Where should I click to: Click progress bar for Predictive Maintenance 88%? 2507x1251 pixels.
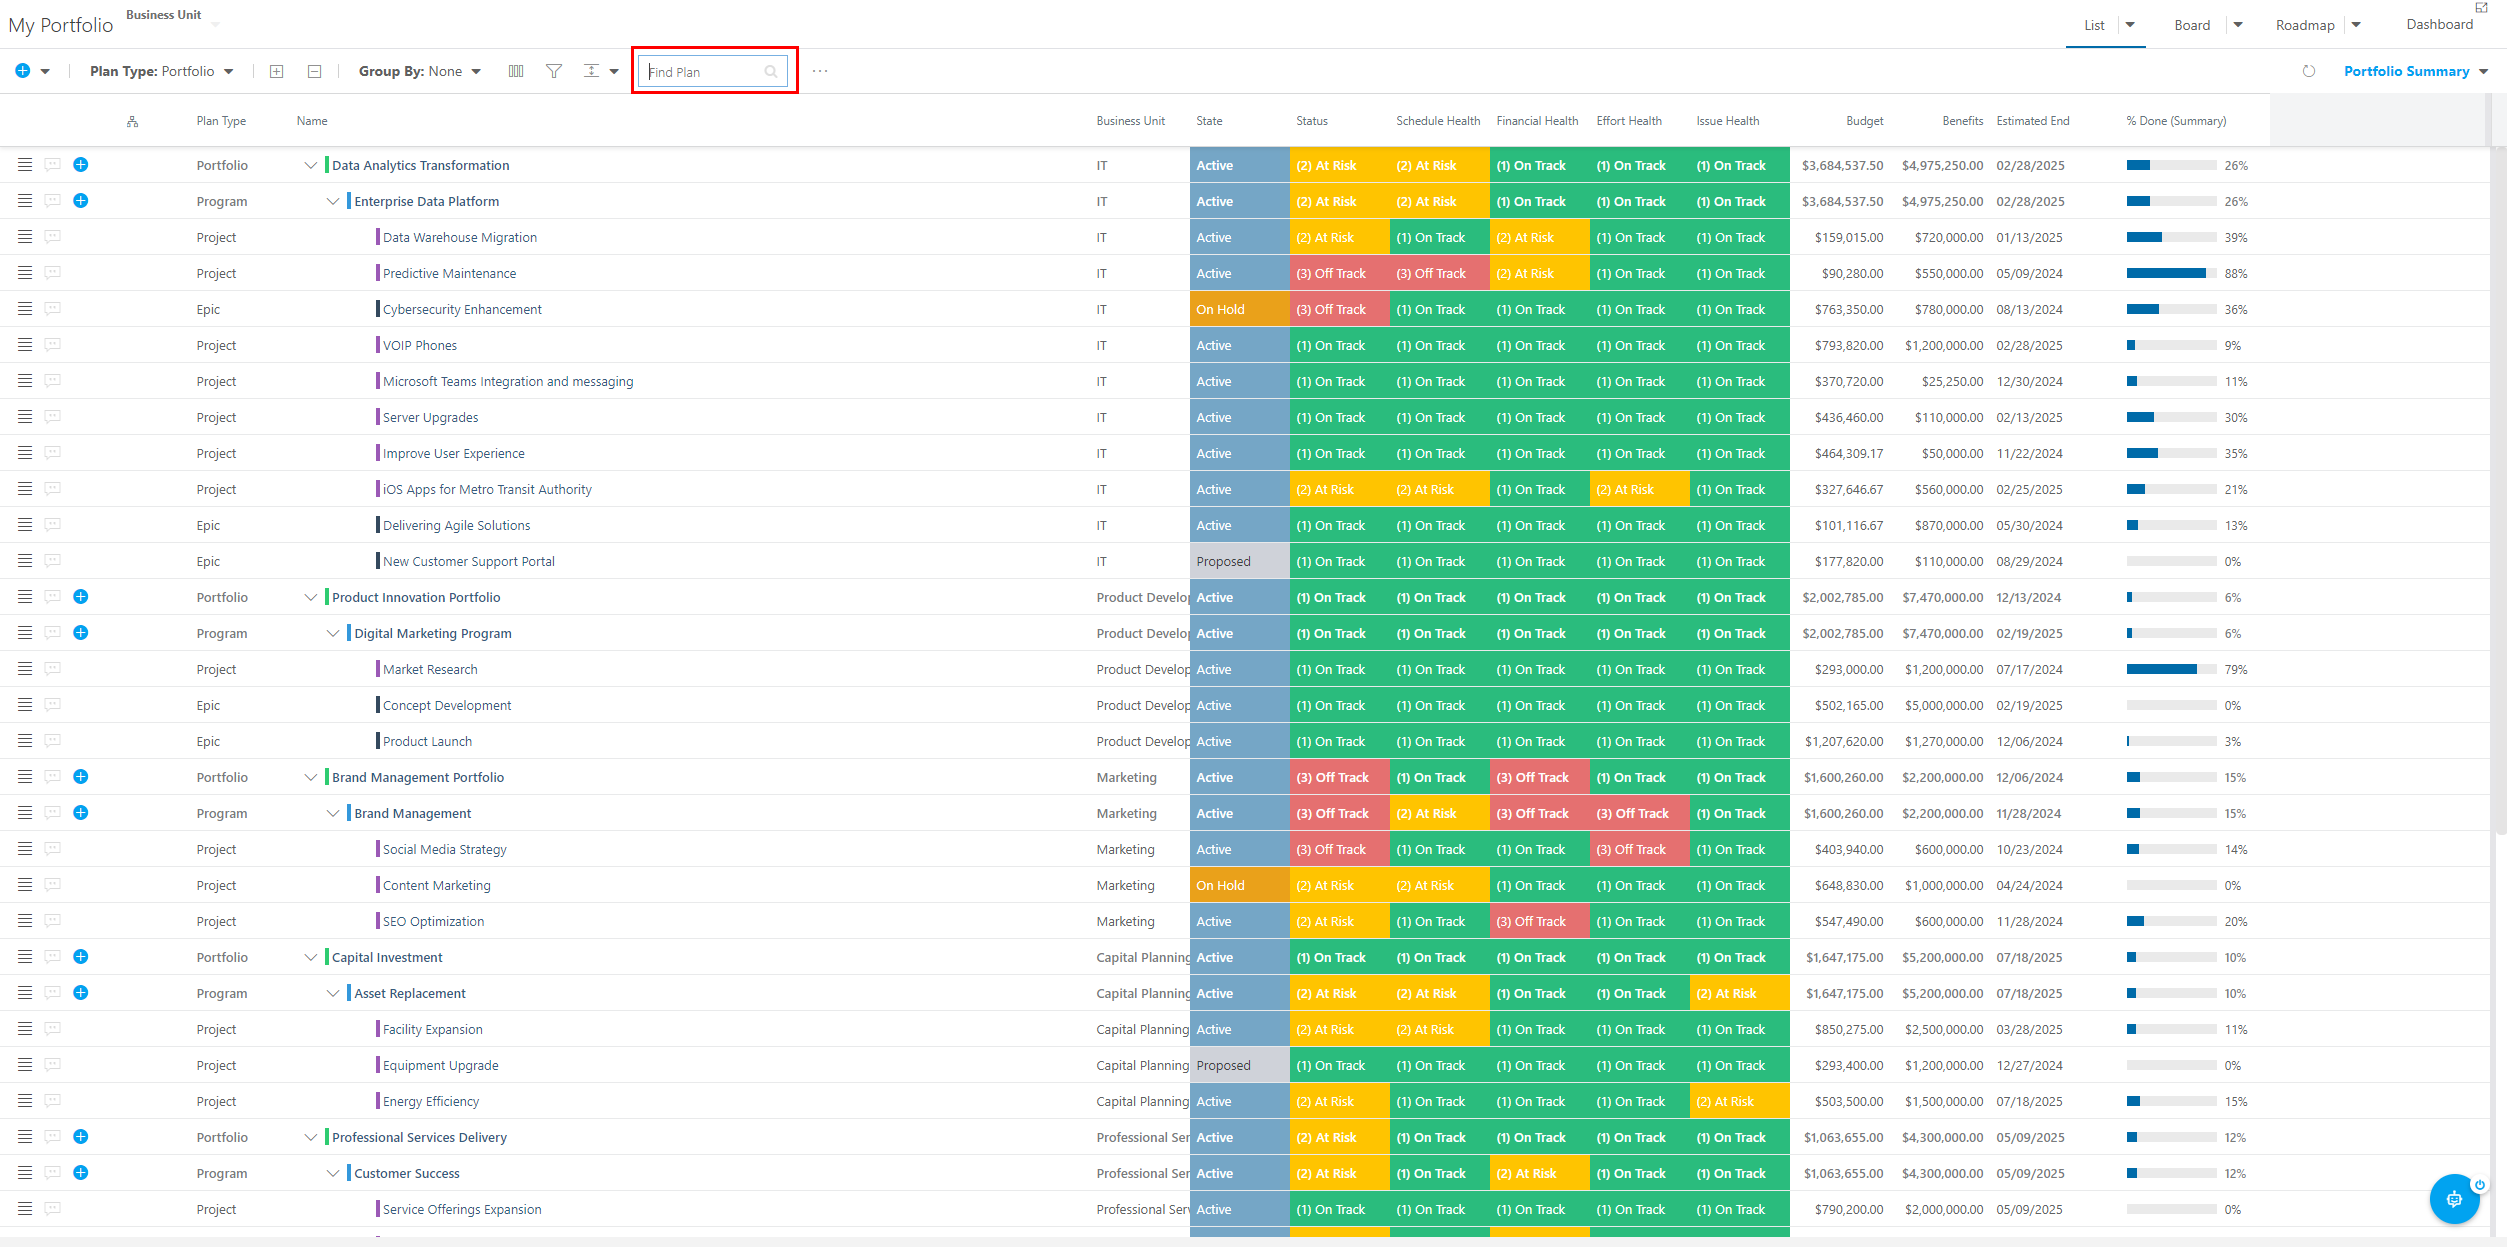[x=2171, y=273]
